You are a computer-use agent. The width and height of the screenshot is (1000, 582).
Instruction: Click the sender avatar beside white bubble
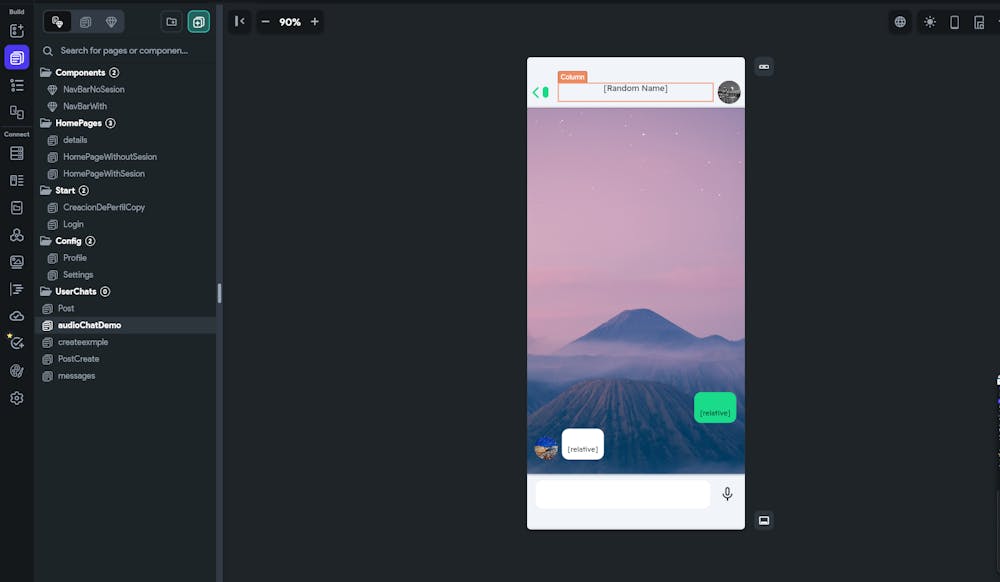(546, 447)
